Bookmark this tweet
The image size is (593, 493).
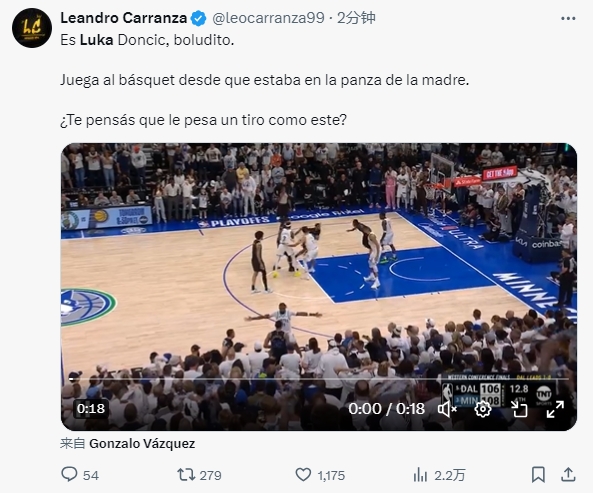pos(538,474)
